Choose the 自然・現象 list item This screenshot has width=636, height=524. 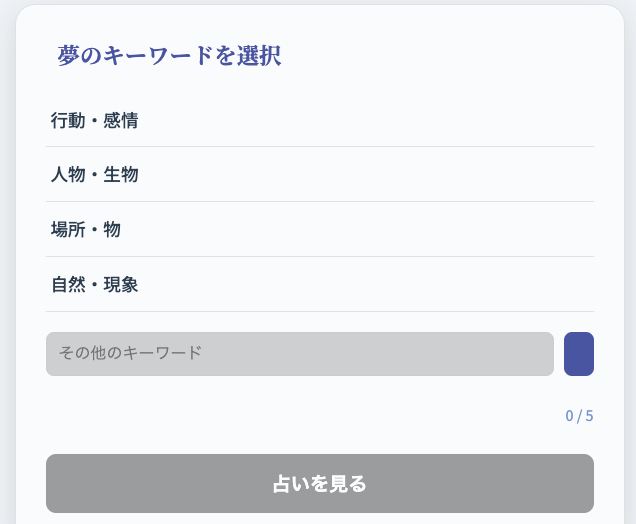(x=95, y=285)
